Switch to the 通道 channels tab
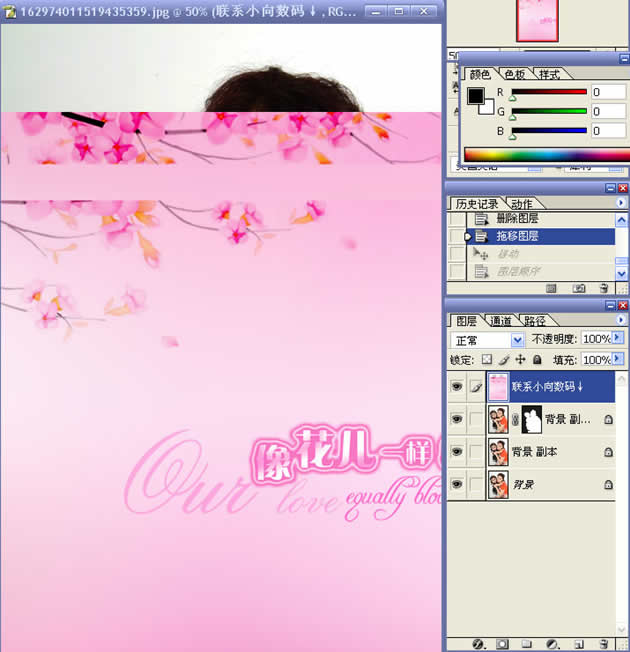The width and height of the screenshot is (630, 652). [500, 321]
